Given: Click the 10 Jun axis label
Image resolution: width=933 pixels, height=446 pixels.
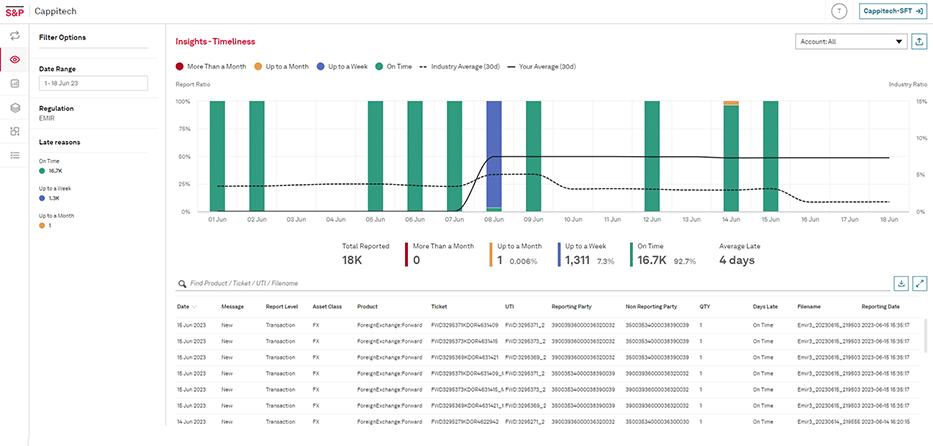Looking at the screenshot, I should point(573,219).
